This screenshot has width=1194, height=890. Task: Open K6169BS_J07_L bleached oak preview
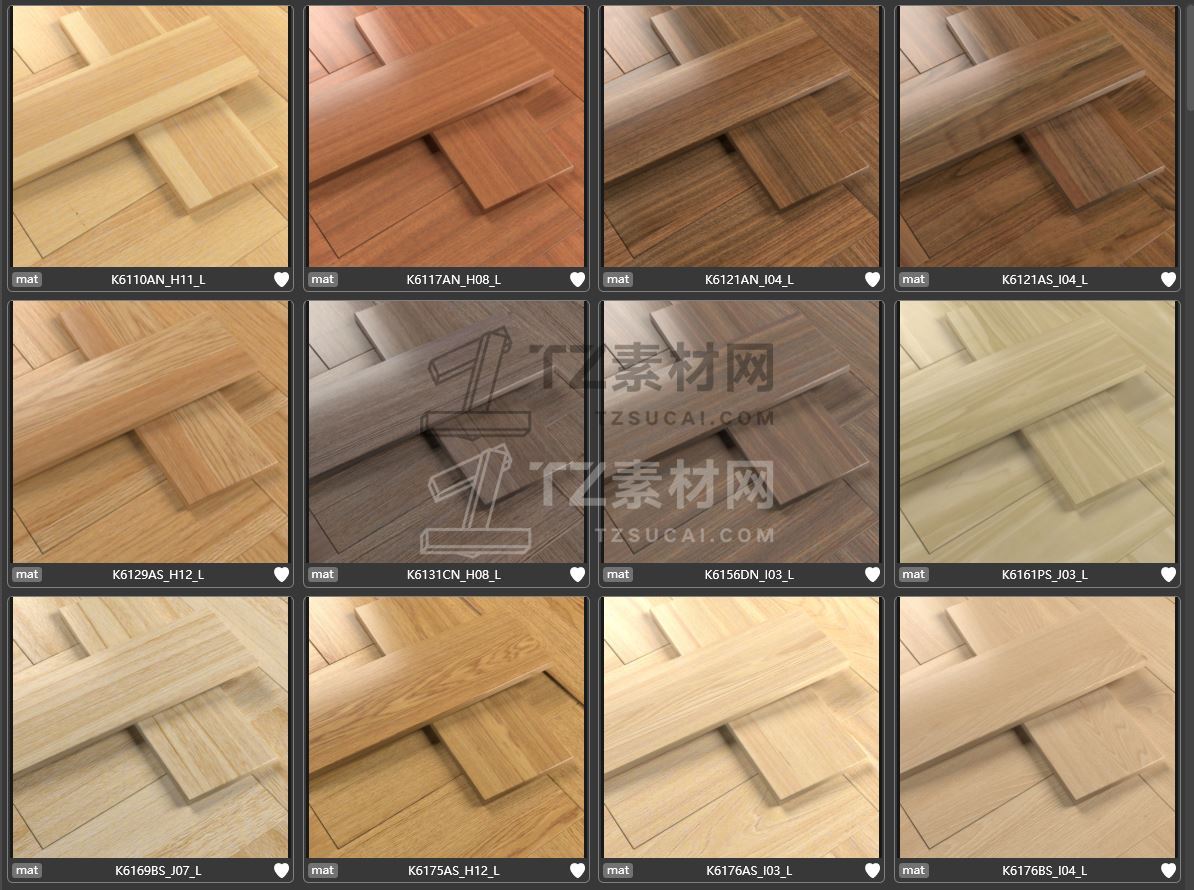(x=151, y=727)
